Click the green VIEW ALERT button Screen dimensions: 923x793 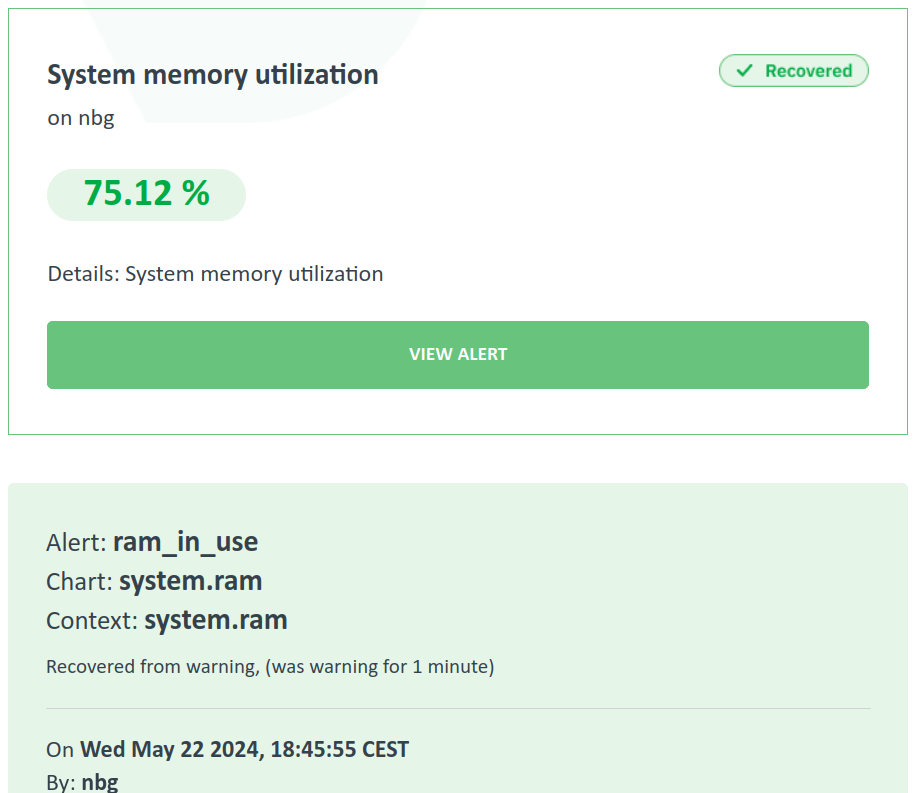coord(457,354)
